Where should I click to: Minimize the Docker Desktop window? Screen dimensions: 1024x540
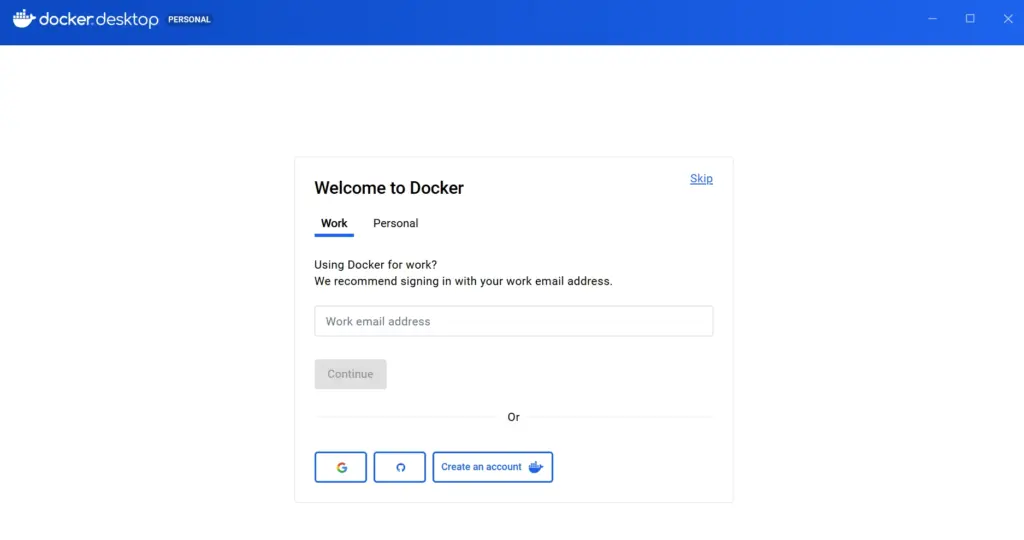933,19
